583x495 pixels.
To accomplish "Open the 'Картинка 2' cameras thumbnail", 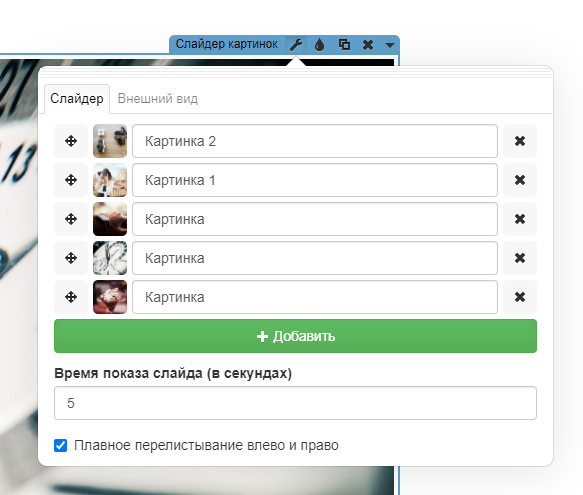I will click(110, 141).
